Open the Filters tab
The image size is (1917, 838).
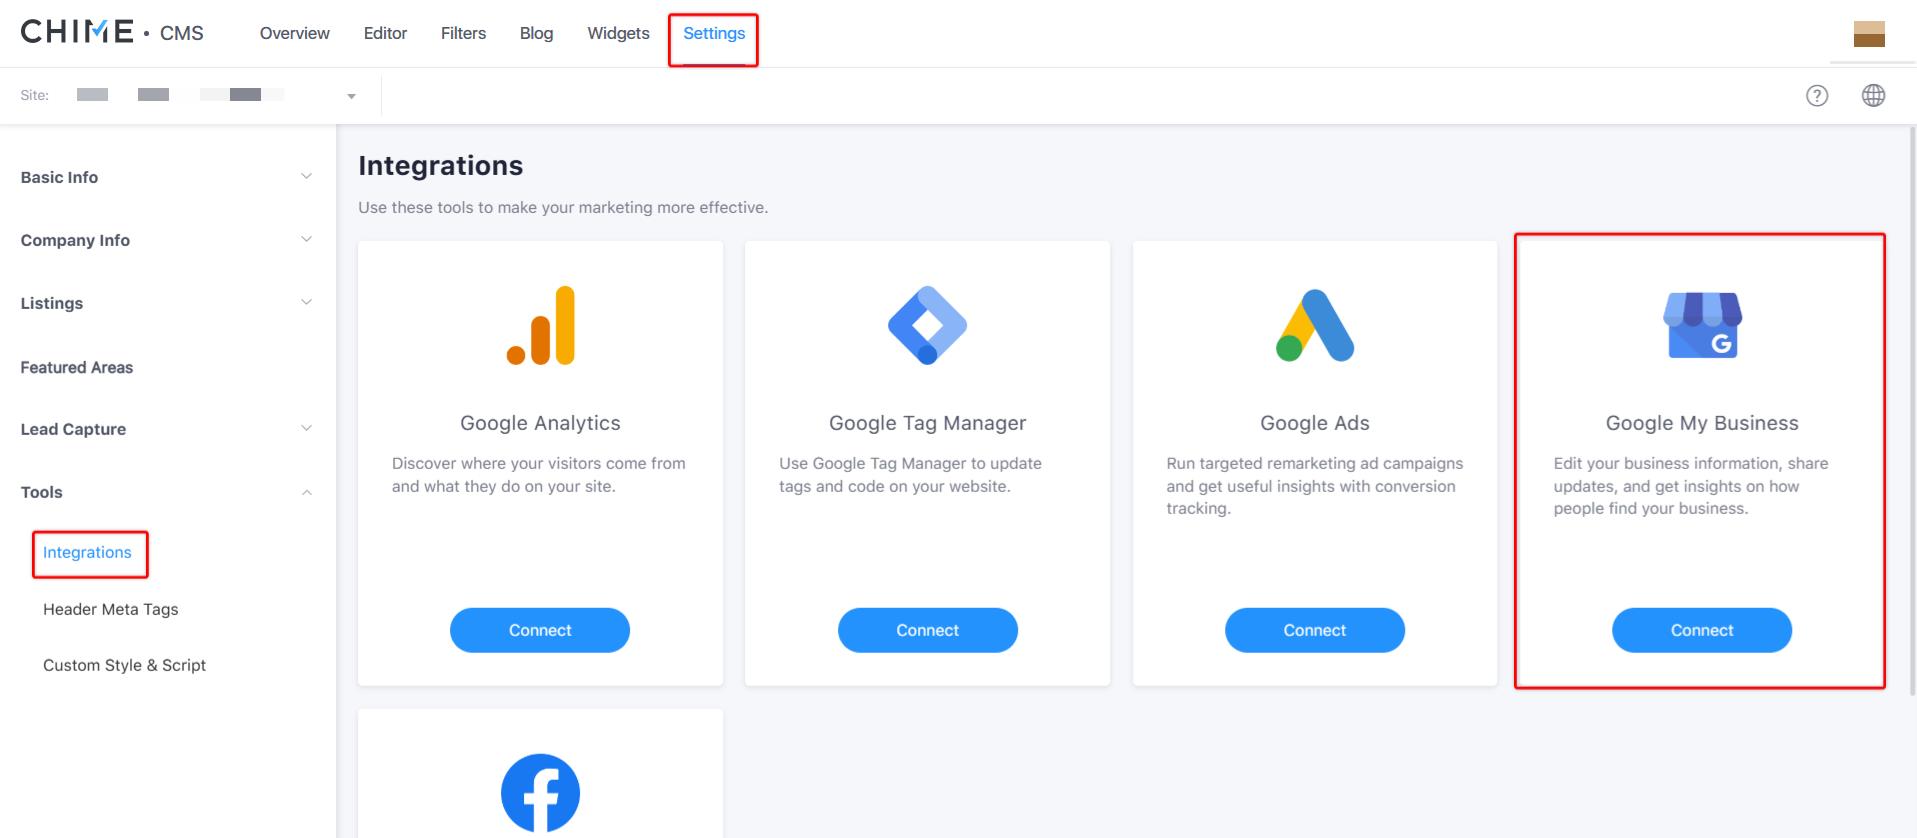(463, 33)
